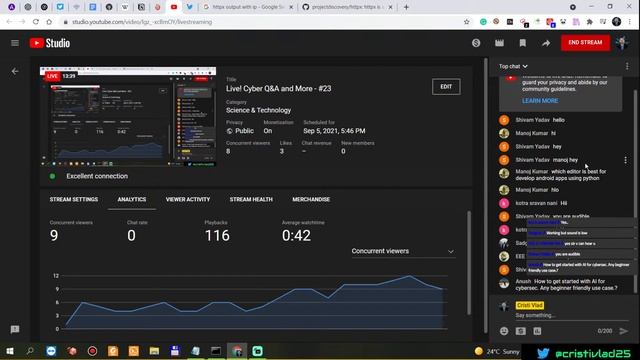Start a poll from the chat poll icon
Viewport: 640px width, 360px height.
537,331
